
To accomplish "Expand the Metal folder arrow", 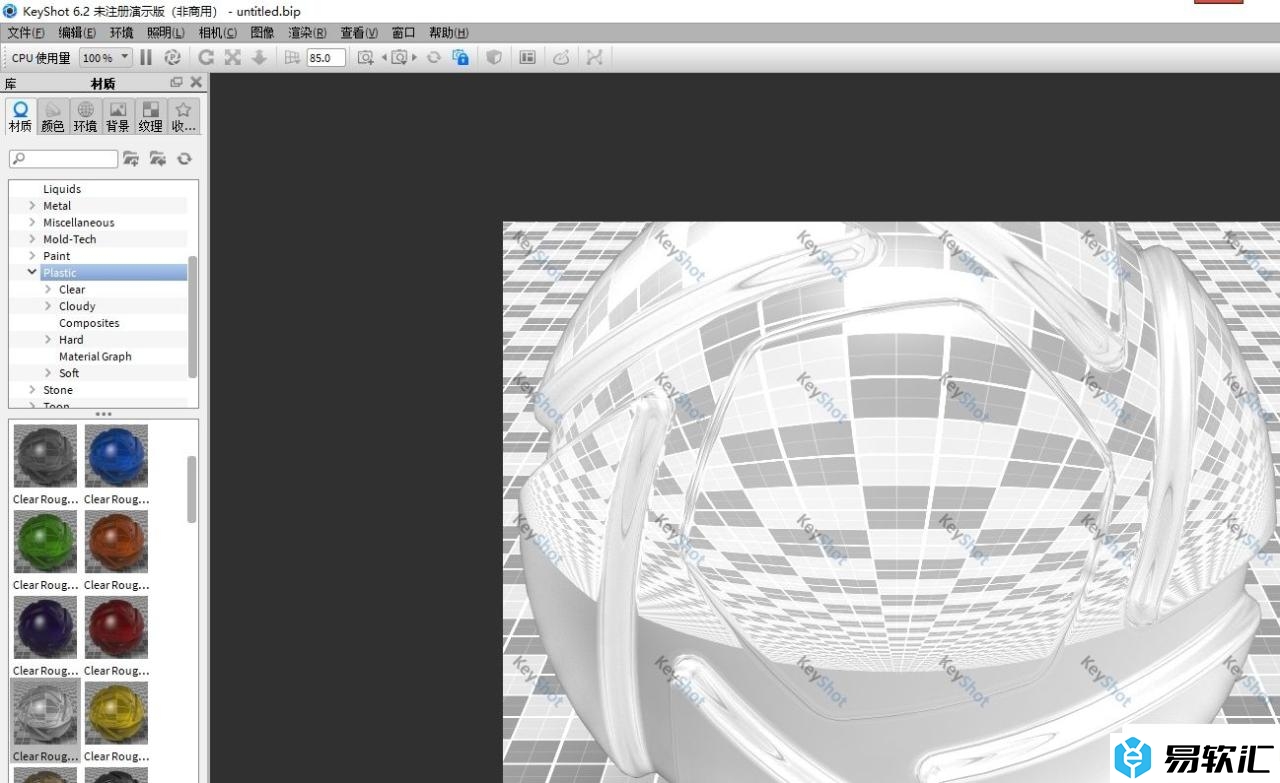I will click(x=32, y=206).
